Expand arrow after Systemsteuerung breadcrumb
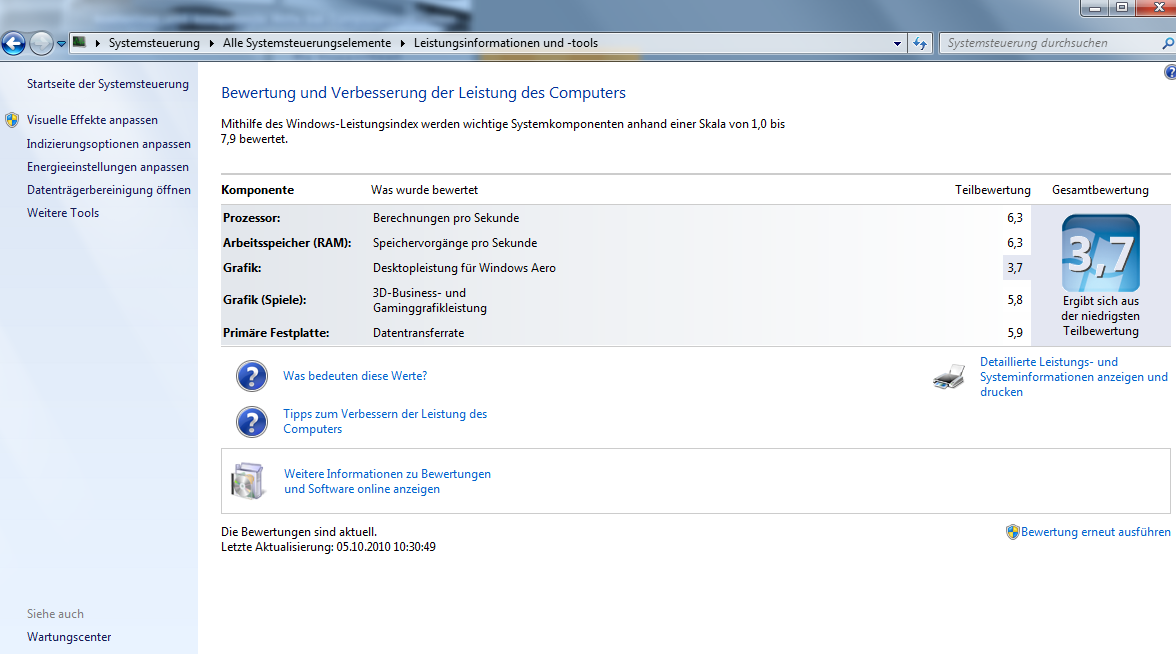 click(x=212, y=43)
